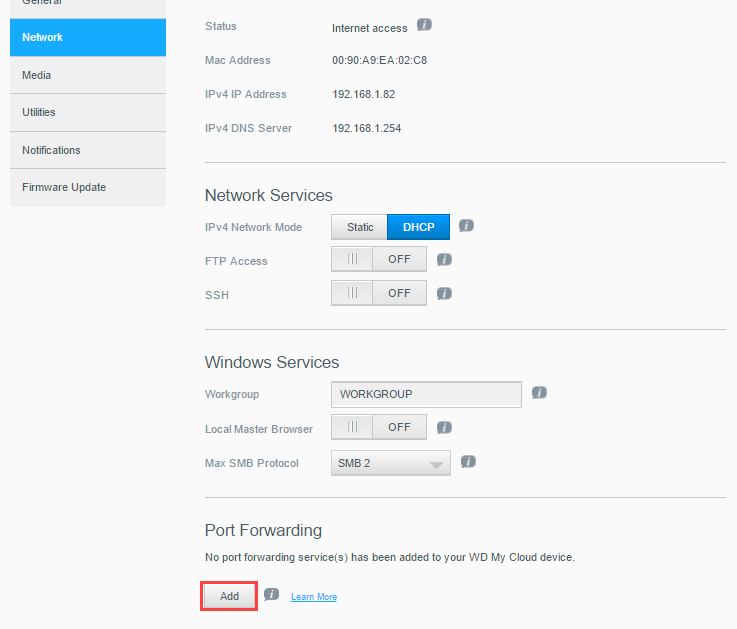Click the no port forwarding services message
This screenshot has width=737, height=629.
tap(390, 558)
